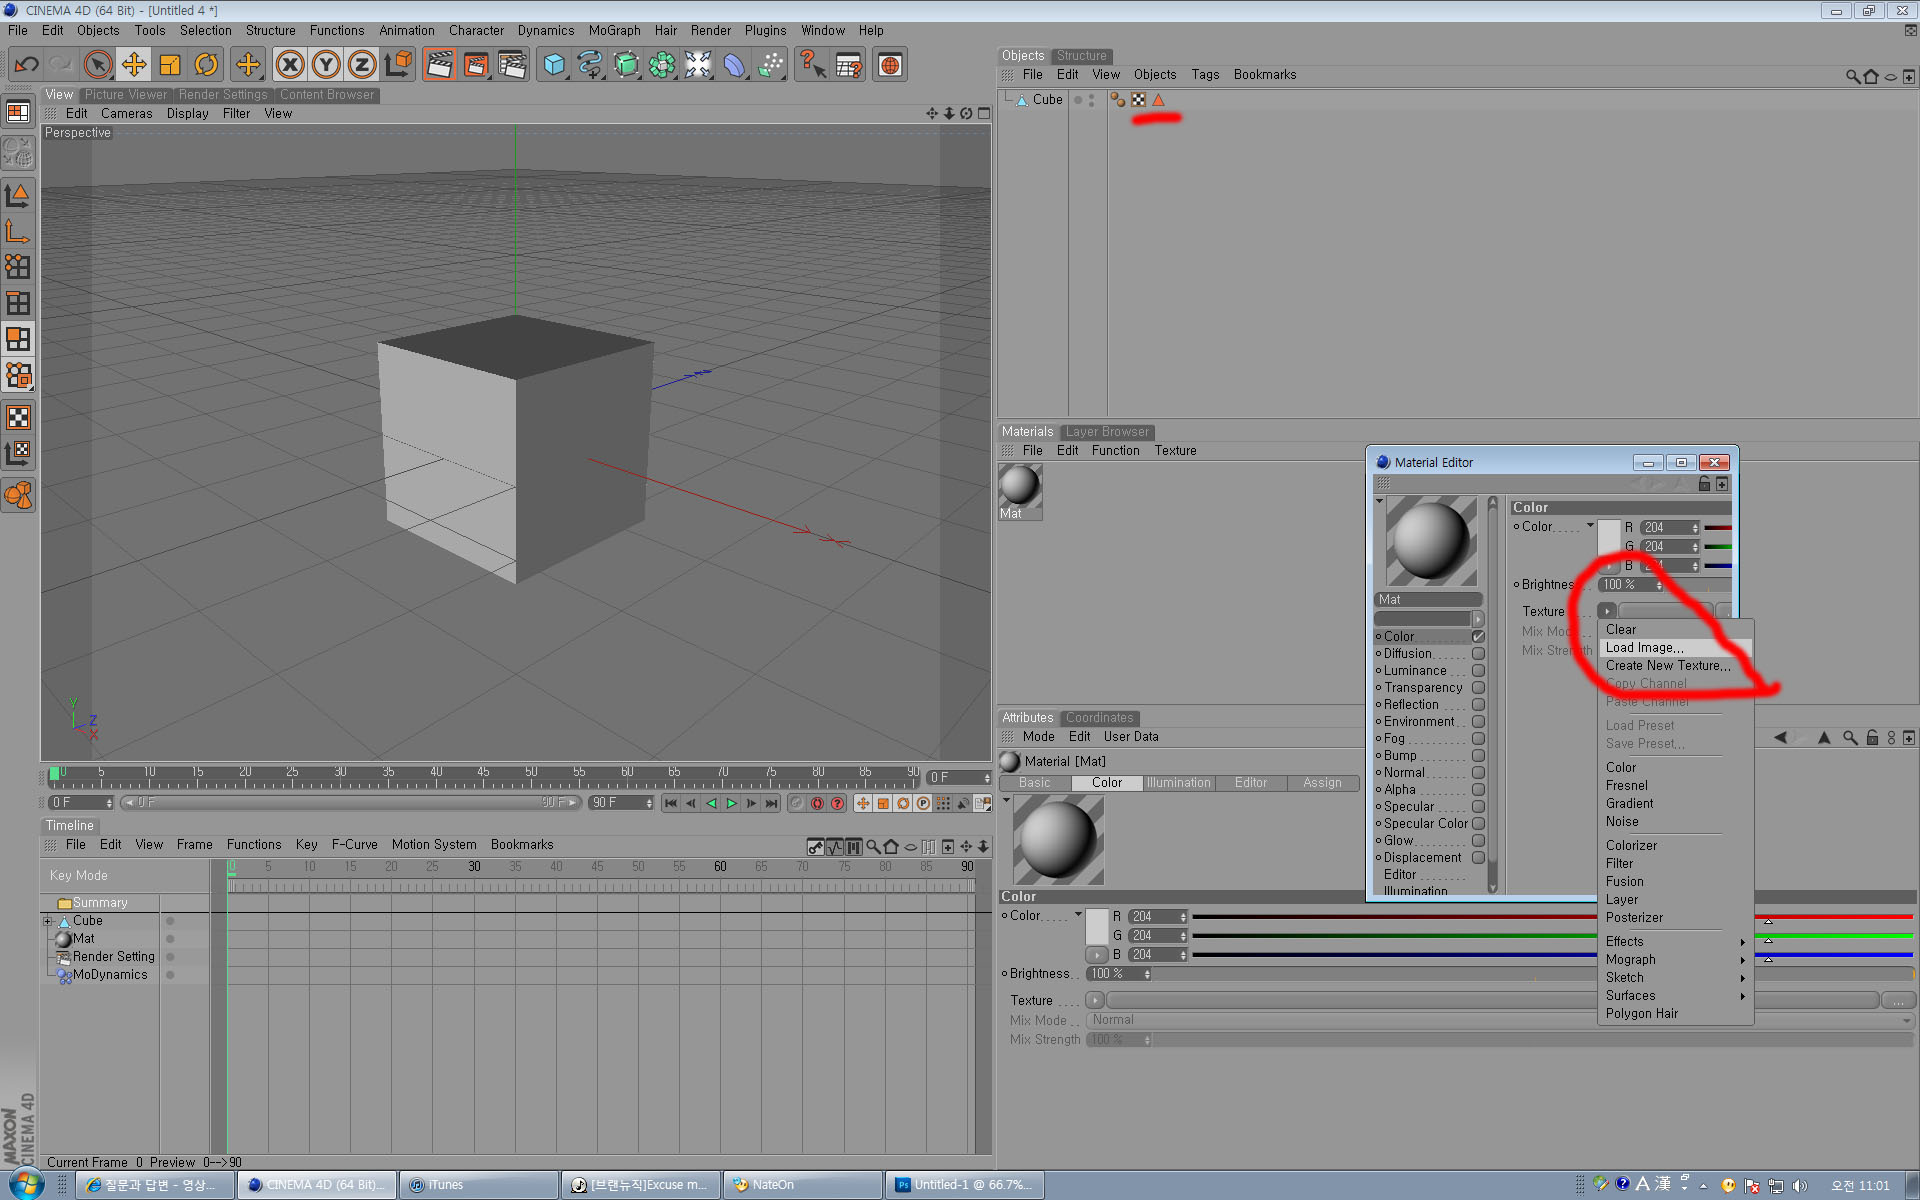This screenshot has height=1200, width=1920.
Task: Select the Texture mode icon in left palette
Action: (18, 417)
